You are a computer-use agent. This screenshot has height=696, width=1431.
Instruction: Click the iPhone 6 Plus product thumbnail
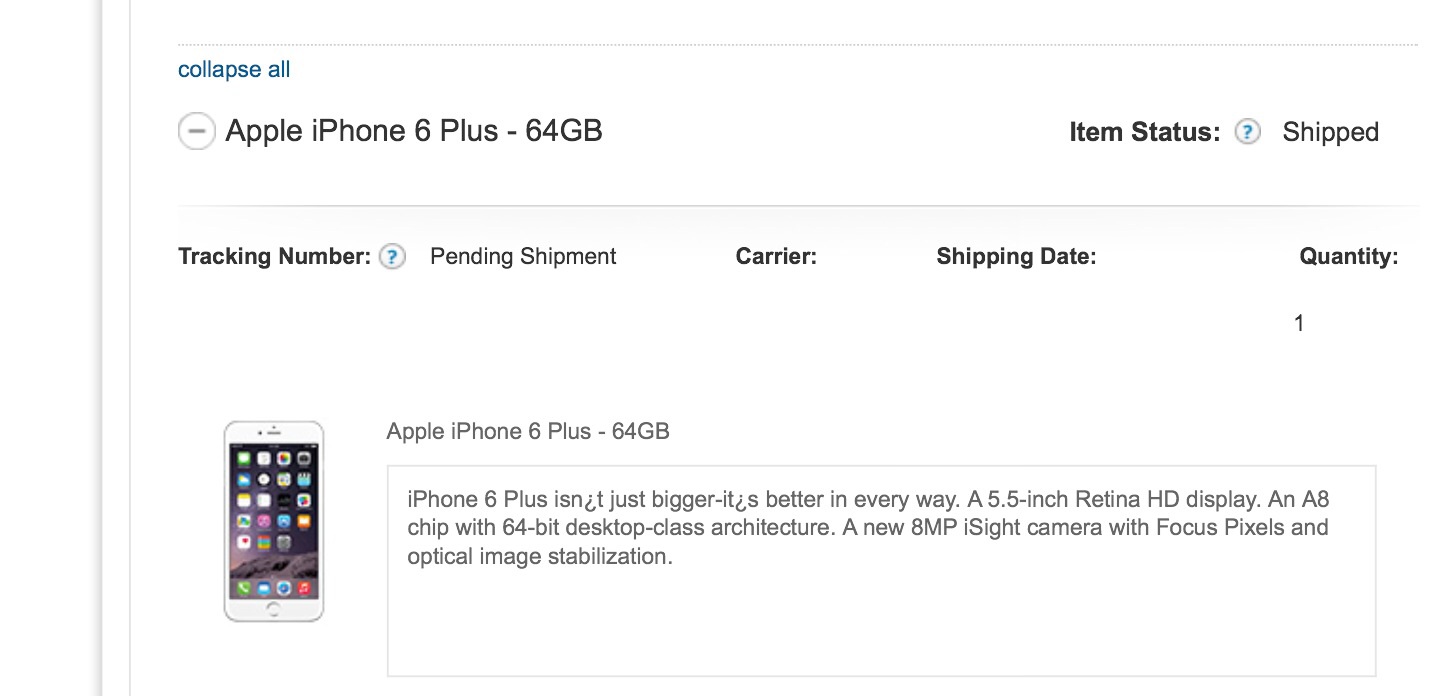point(274,521)
